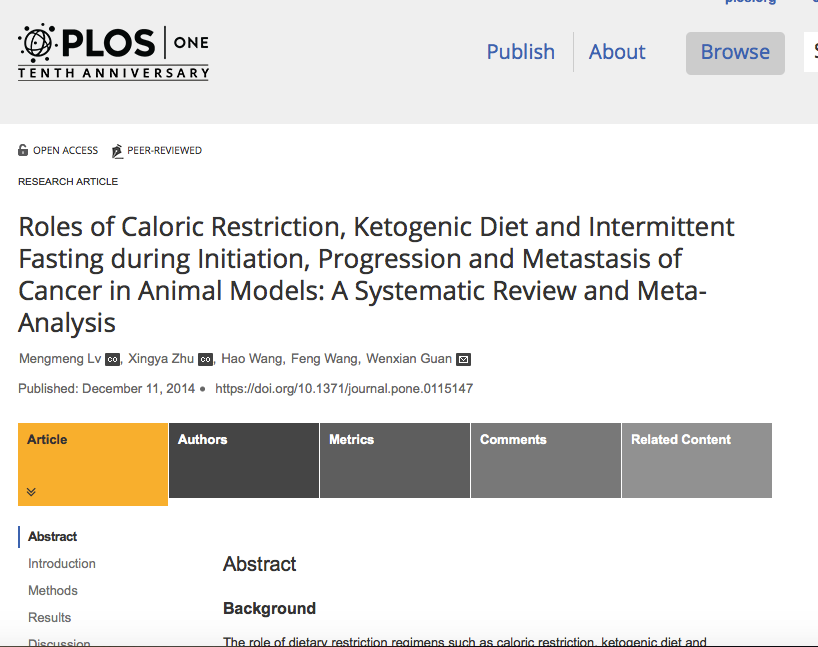Click the search field at top right

810,52
